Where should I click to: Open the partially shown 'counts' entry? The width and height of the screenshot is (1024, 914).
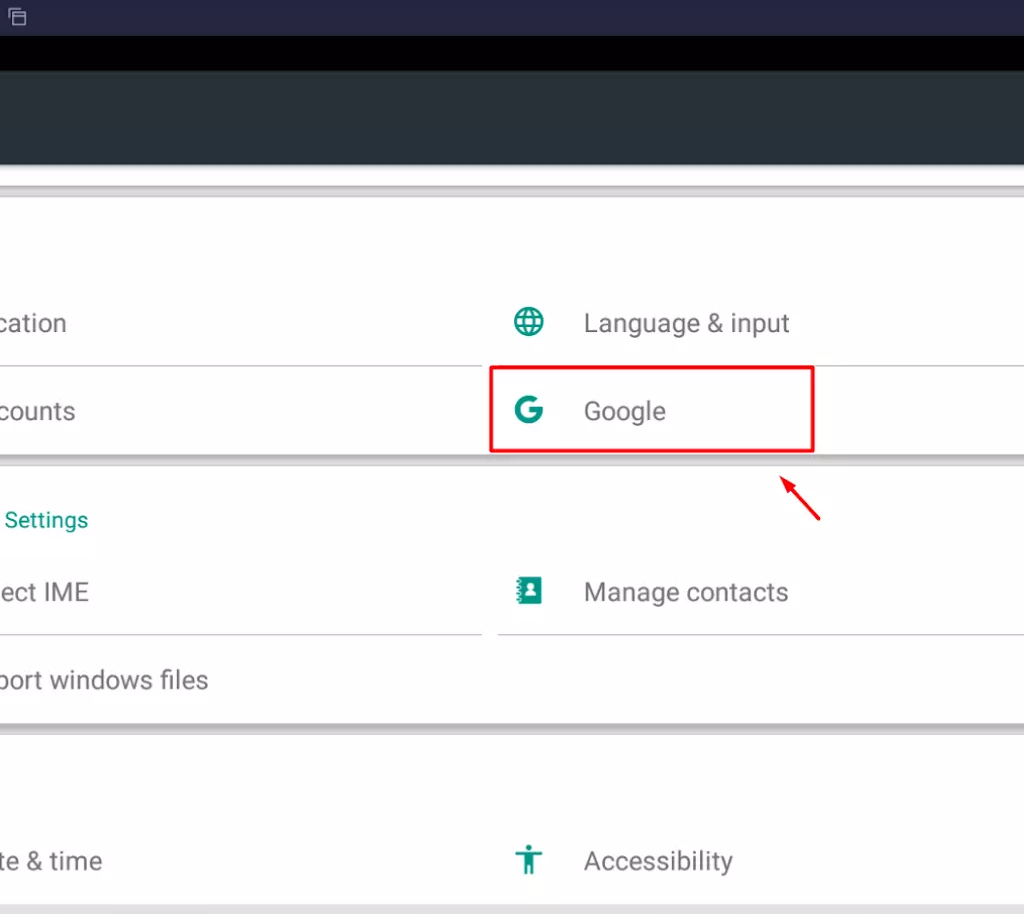pos(240,411)
